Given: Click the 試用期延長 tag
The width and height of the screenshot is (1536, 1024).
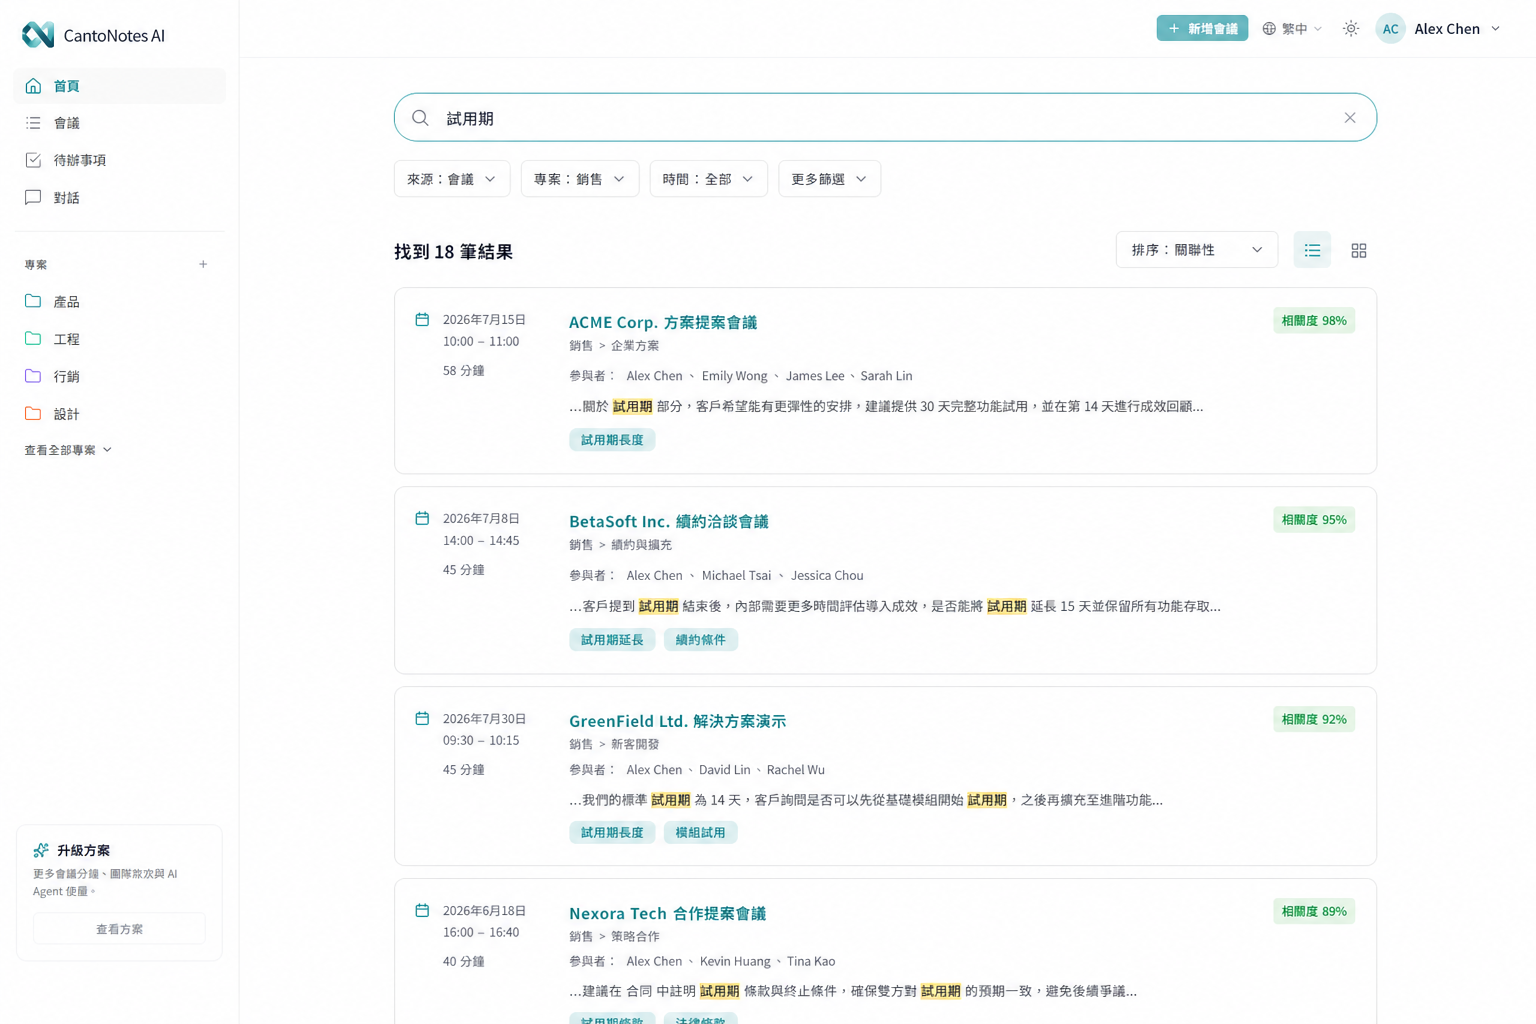Looking at the screenshot, I should point(612,640).
